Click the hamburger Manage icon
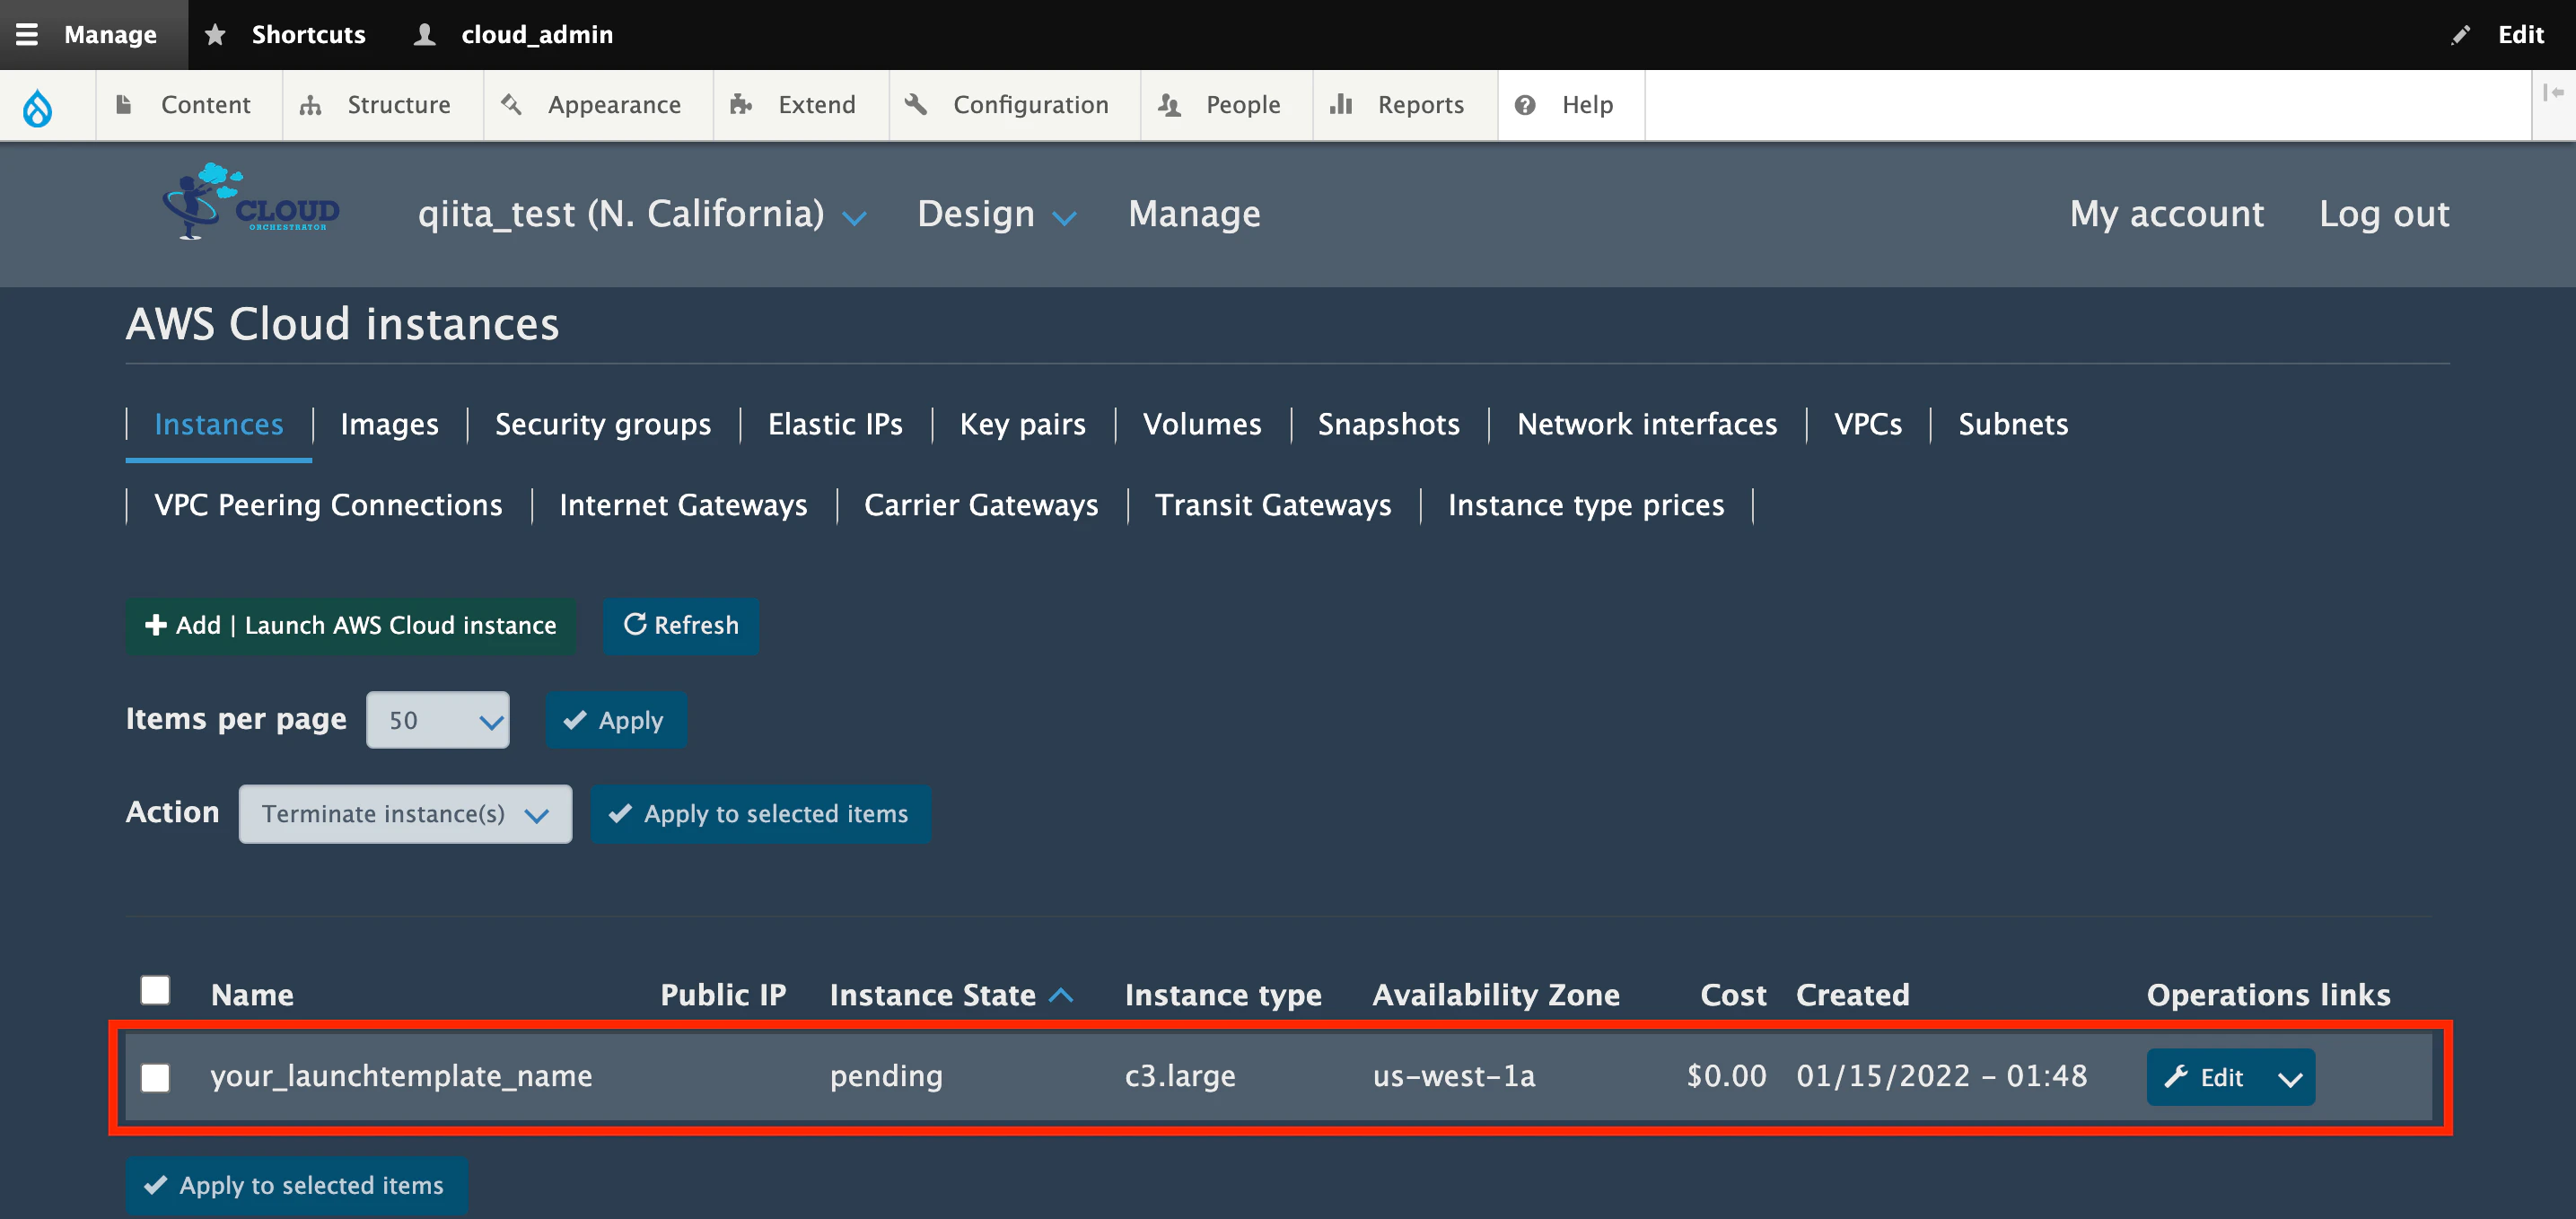Image resolution: width=2576 pixels, height=1219 pixels. click(x=27, y=34)
